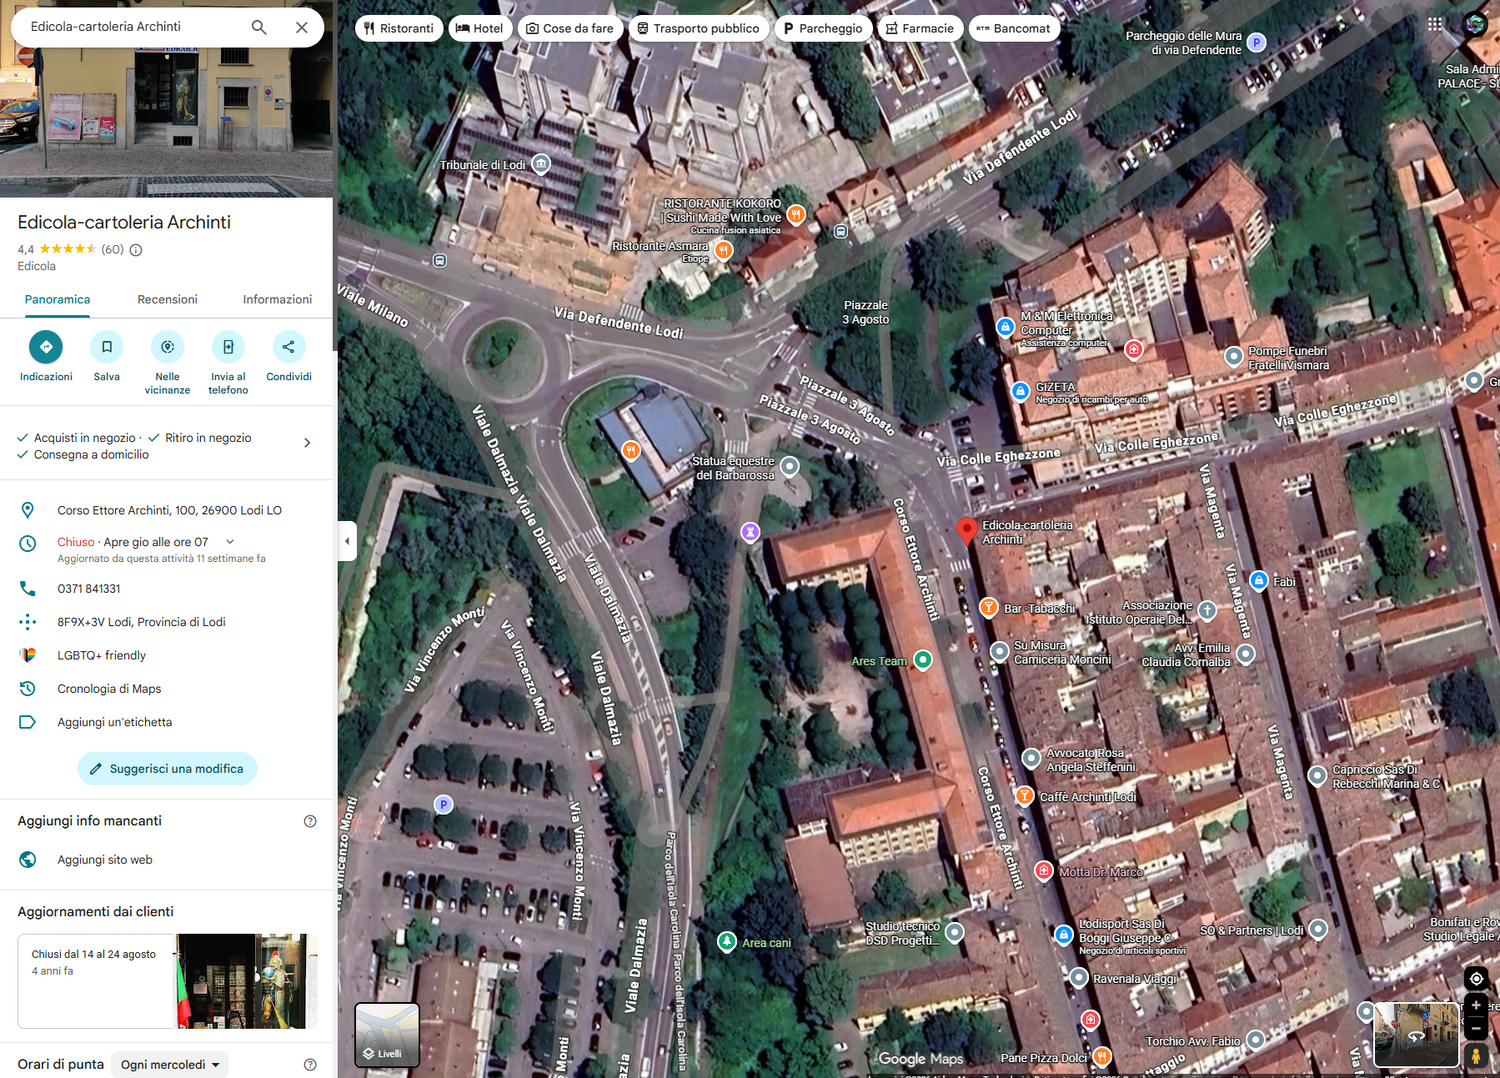Open Ogni mercoledì day dropdown
The width and height of the screenshot is (1500, 1078).
pyautogui.click(x=170, y=1065)
